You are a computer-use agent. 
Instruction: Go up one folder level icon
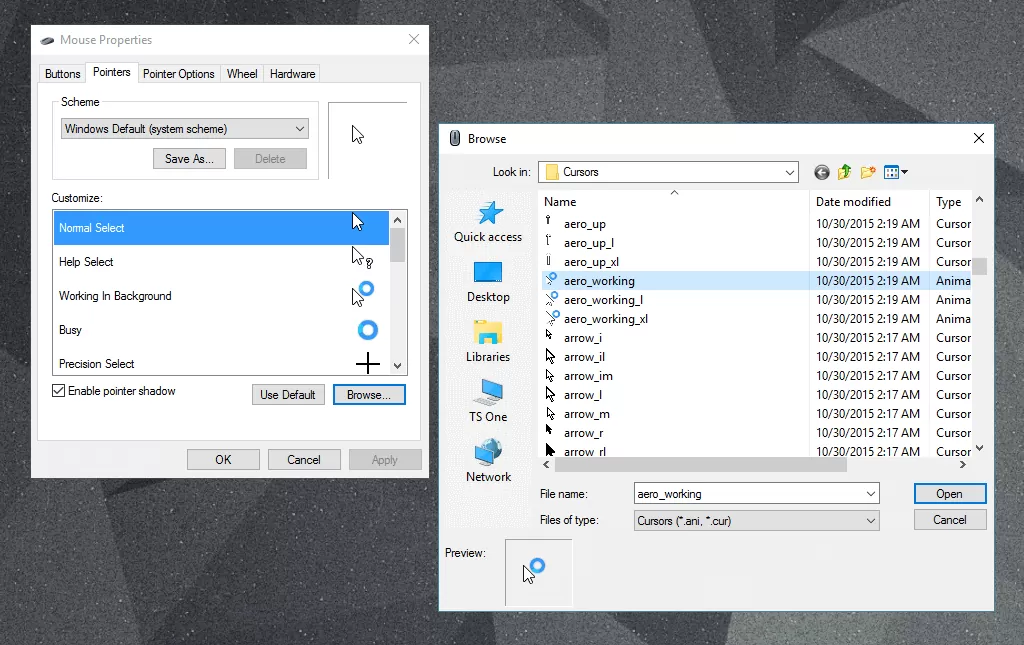[x=845, y=172]
